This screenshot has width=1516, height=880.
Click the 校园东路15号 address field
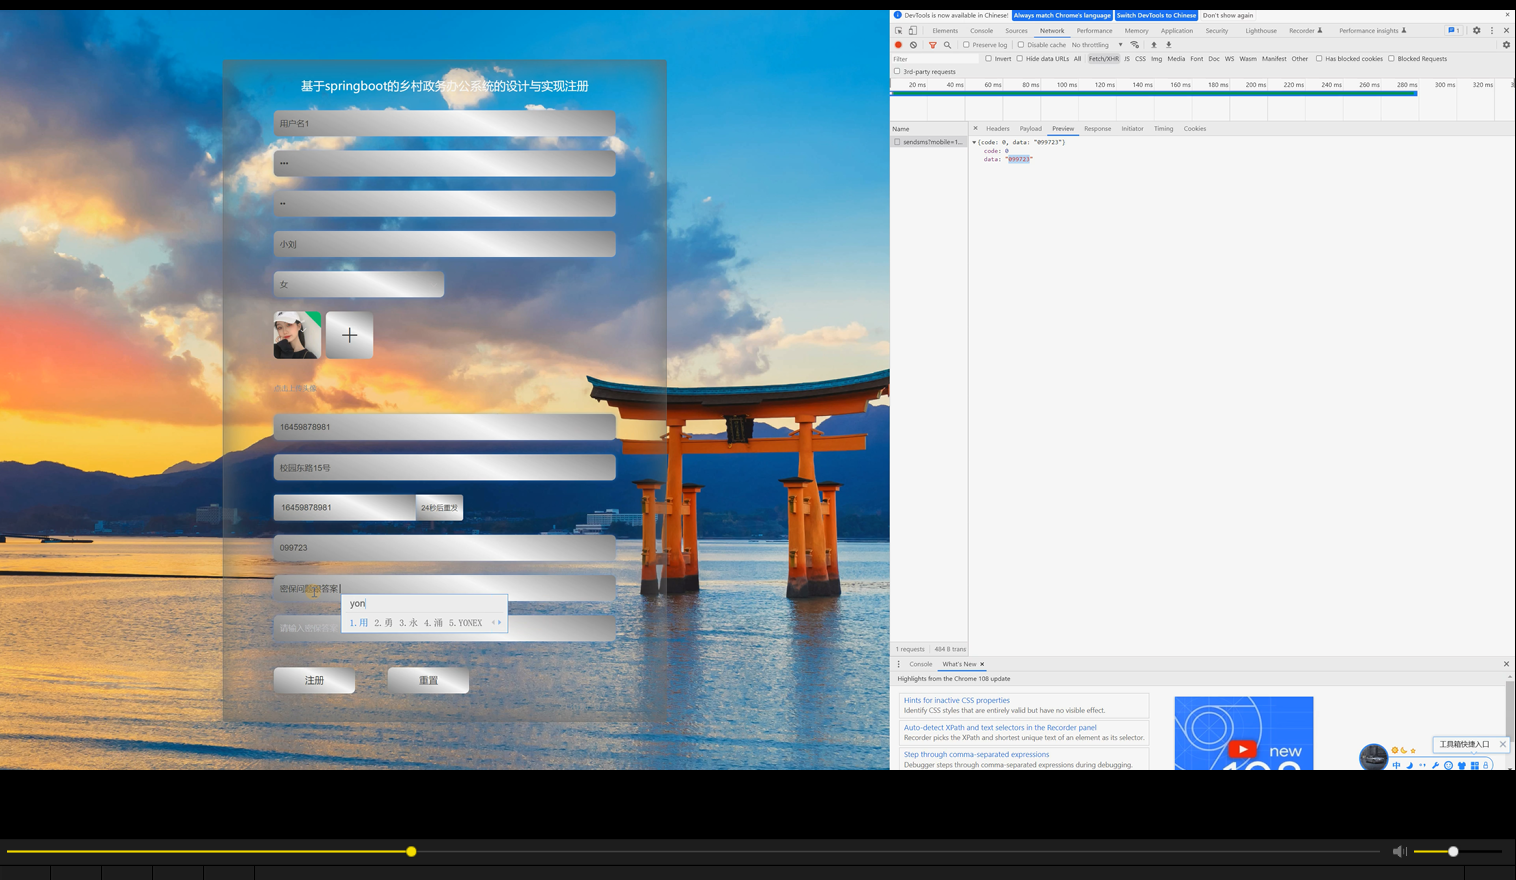[x=445, y=467]
